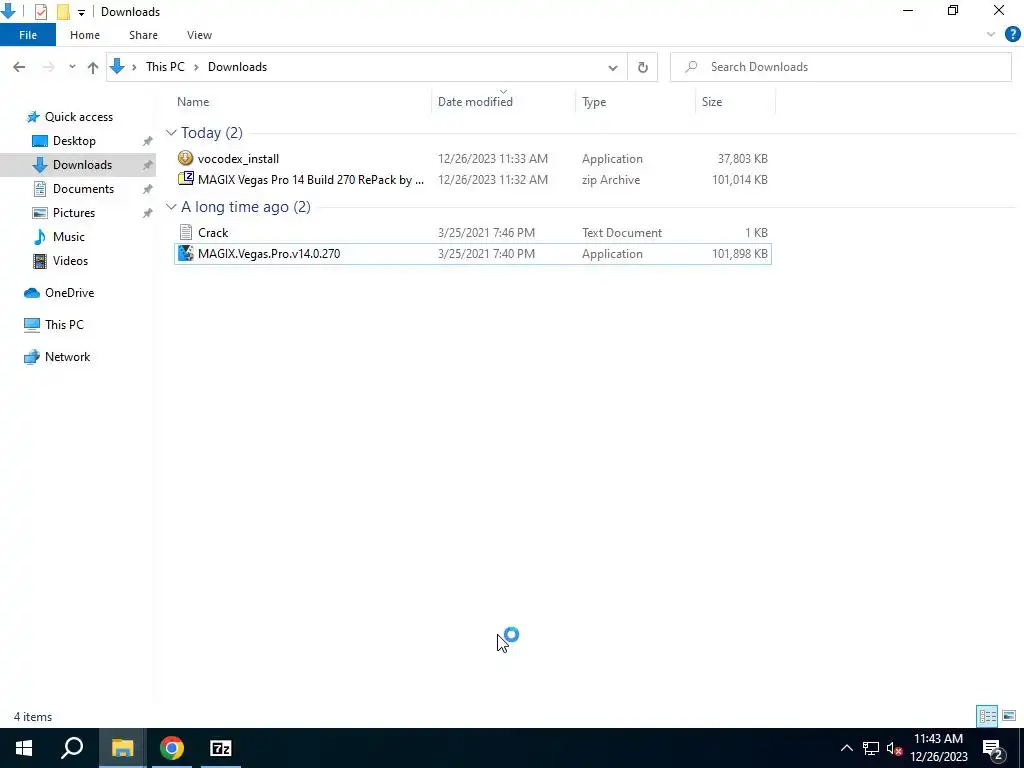This screenshot has width=1024, height=768.
Task: Show hidden system tray icons
Action: (846, 748)
